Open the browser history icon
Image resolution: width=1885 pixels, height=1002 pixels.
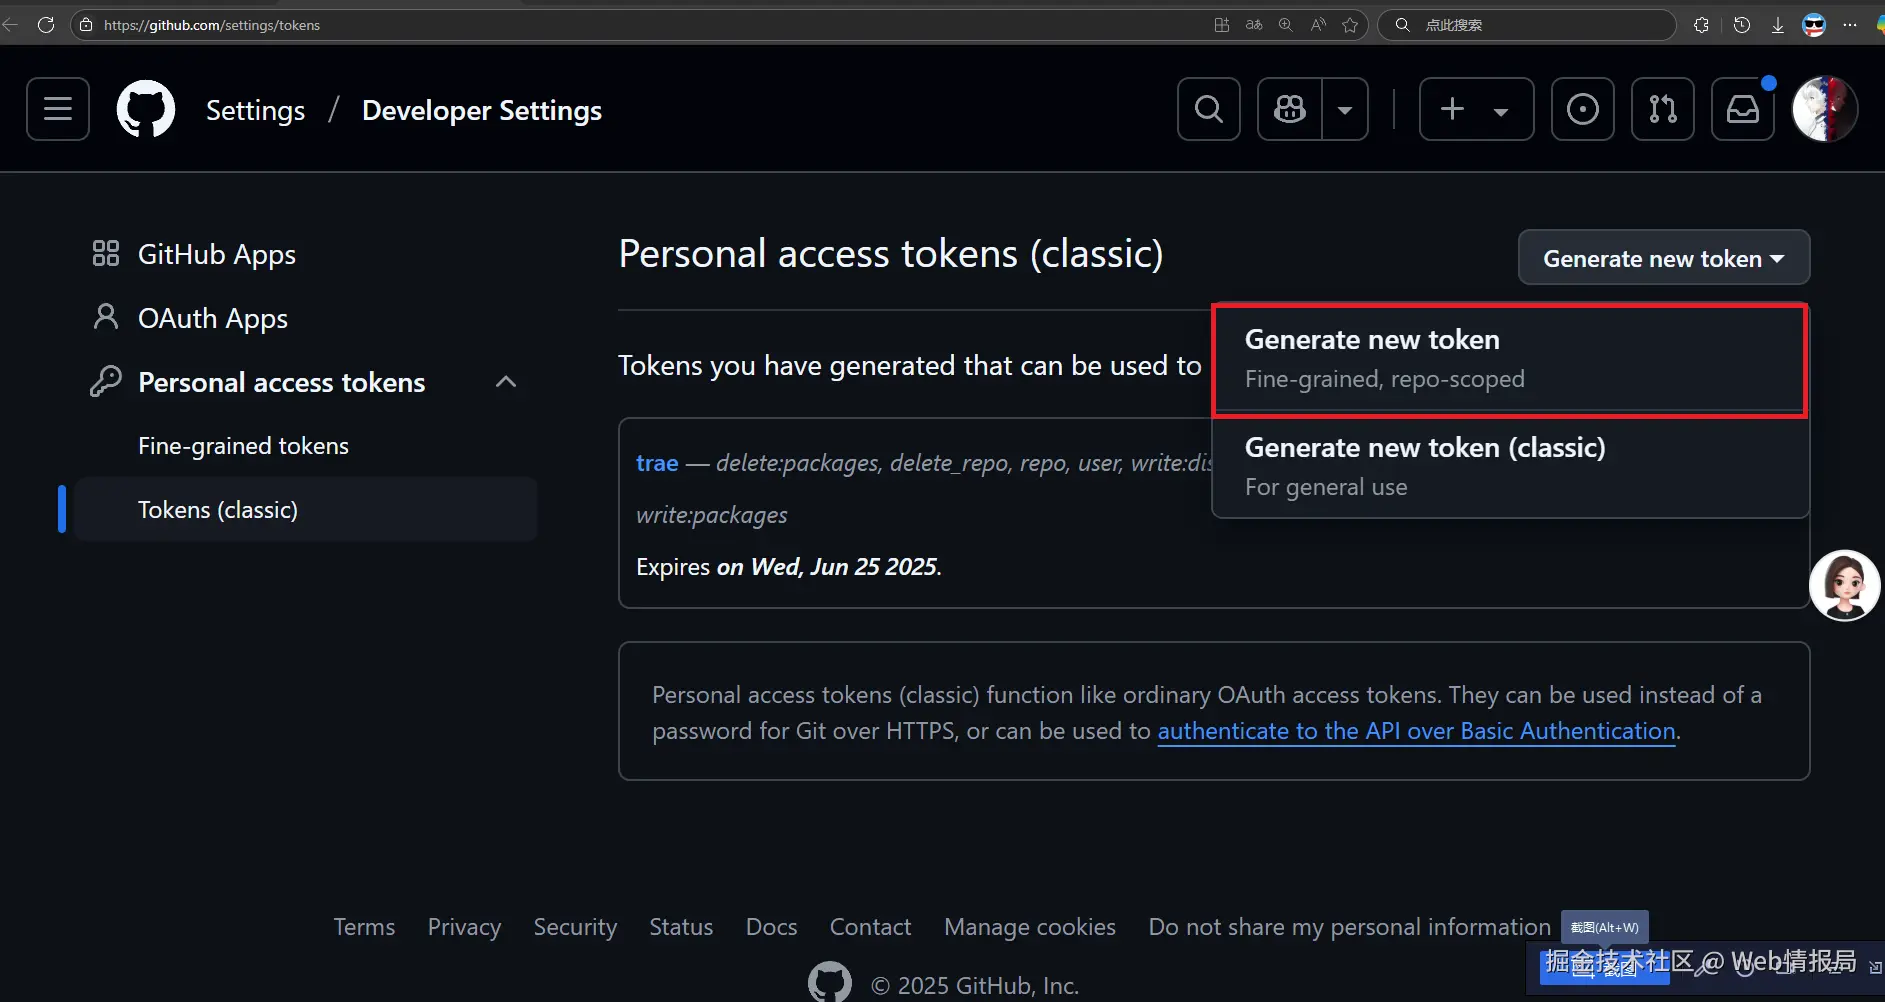tap(1742, 24)
